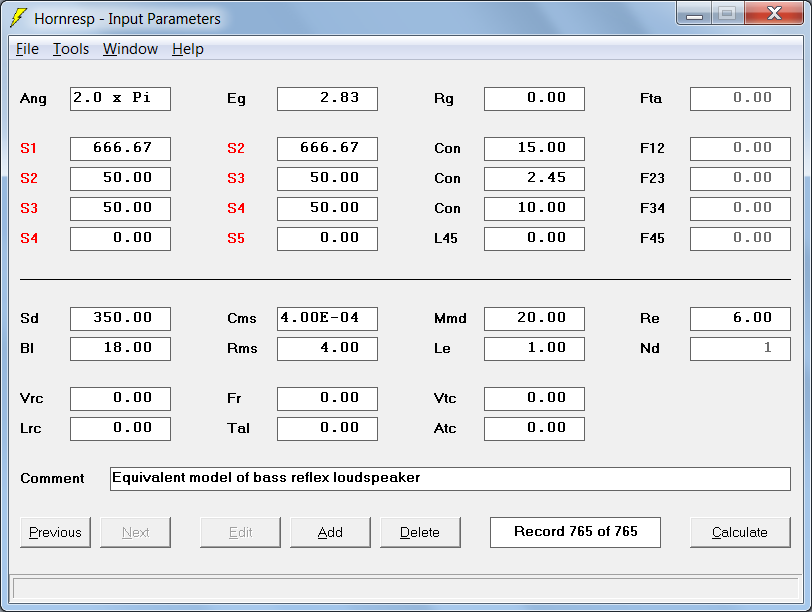Select the S5 input field
Viewport: 812px width, 612px height.
(x=327, y=239)
